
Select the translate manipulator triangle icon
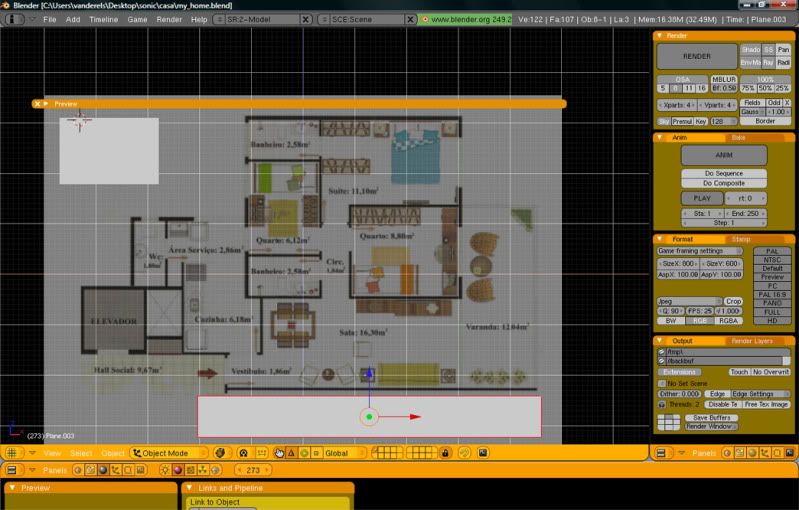click(x=291, y=453)
